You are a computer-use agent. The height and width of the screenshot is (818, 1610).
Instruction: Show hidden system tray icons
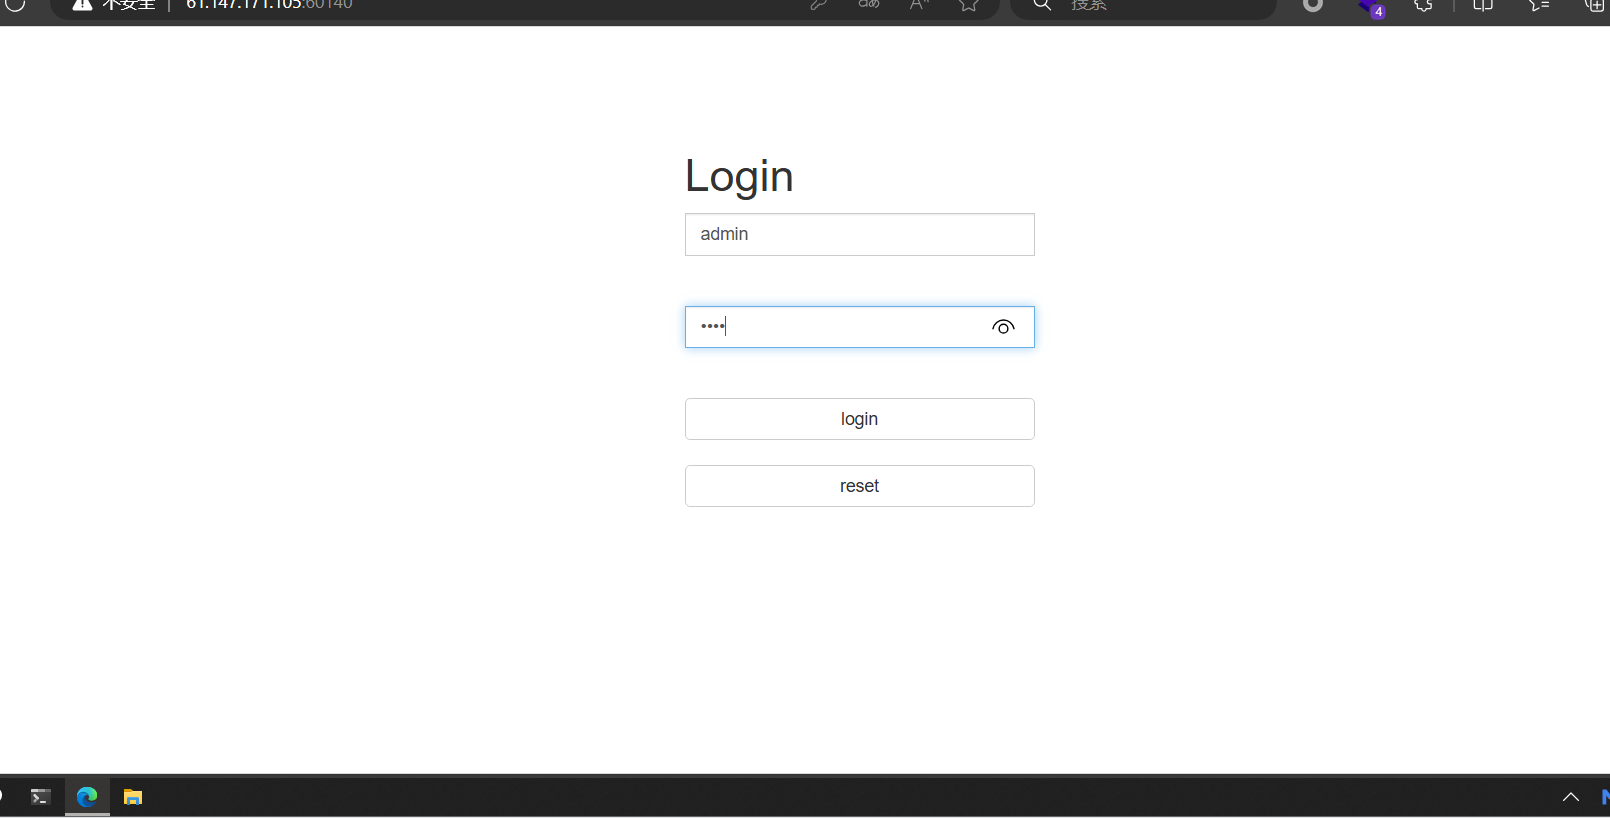[1571, 797]
